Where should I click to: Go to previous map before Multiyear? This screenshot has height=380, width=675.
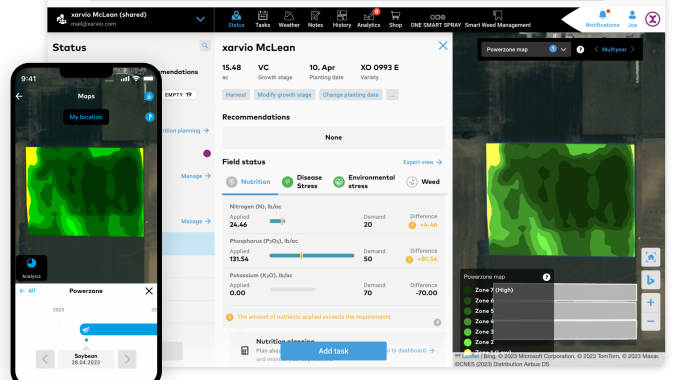(x=596, y=49)
